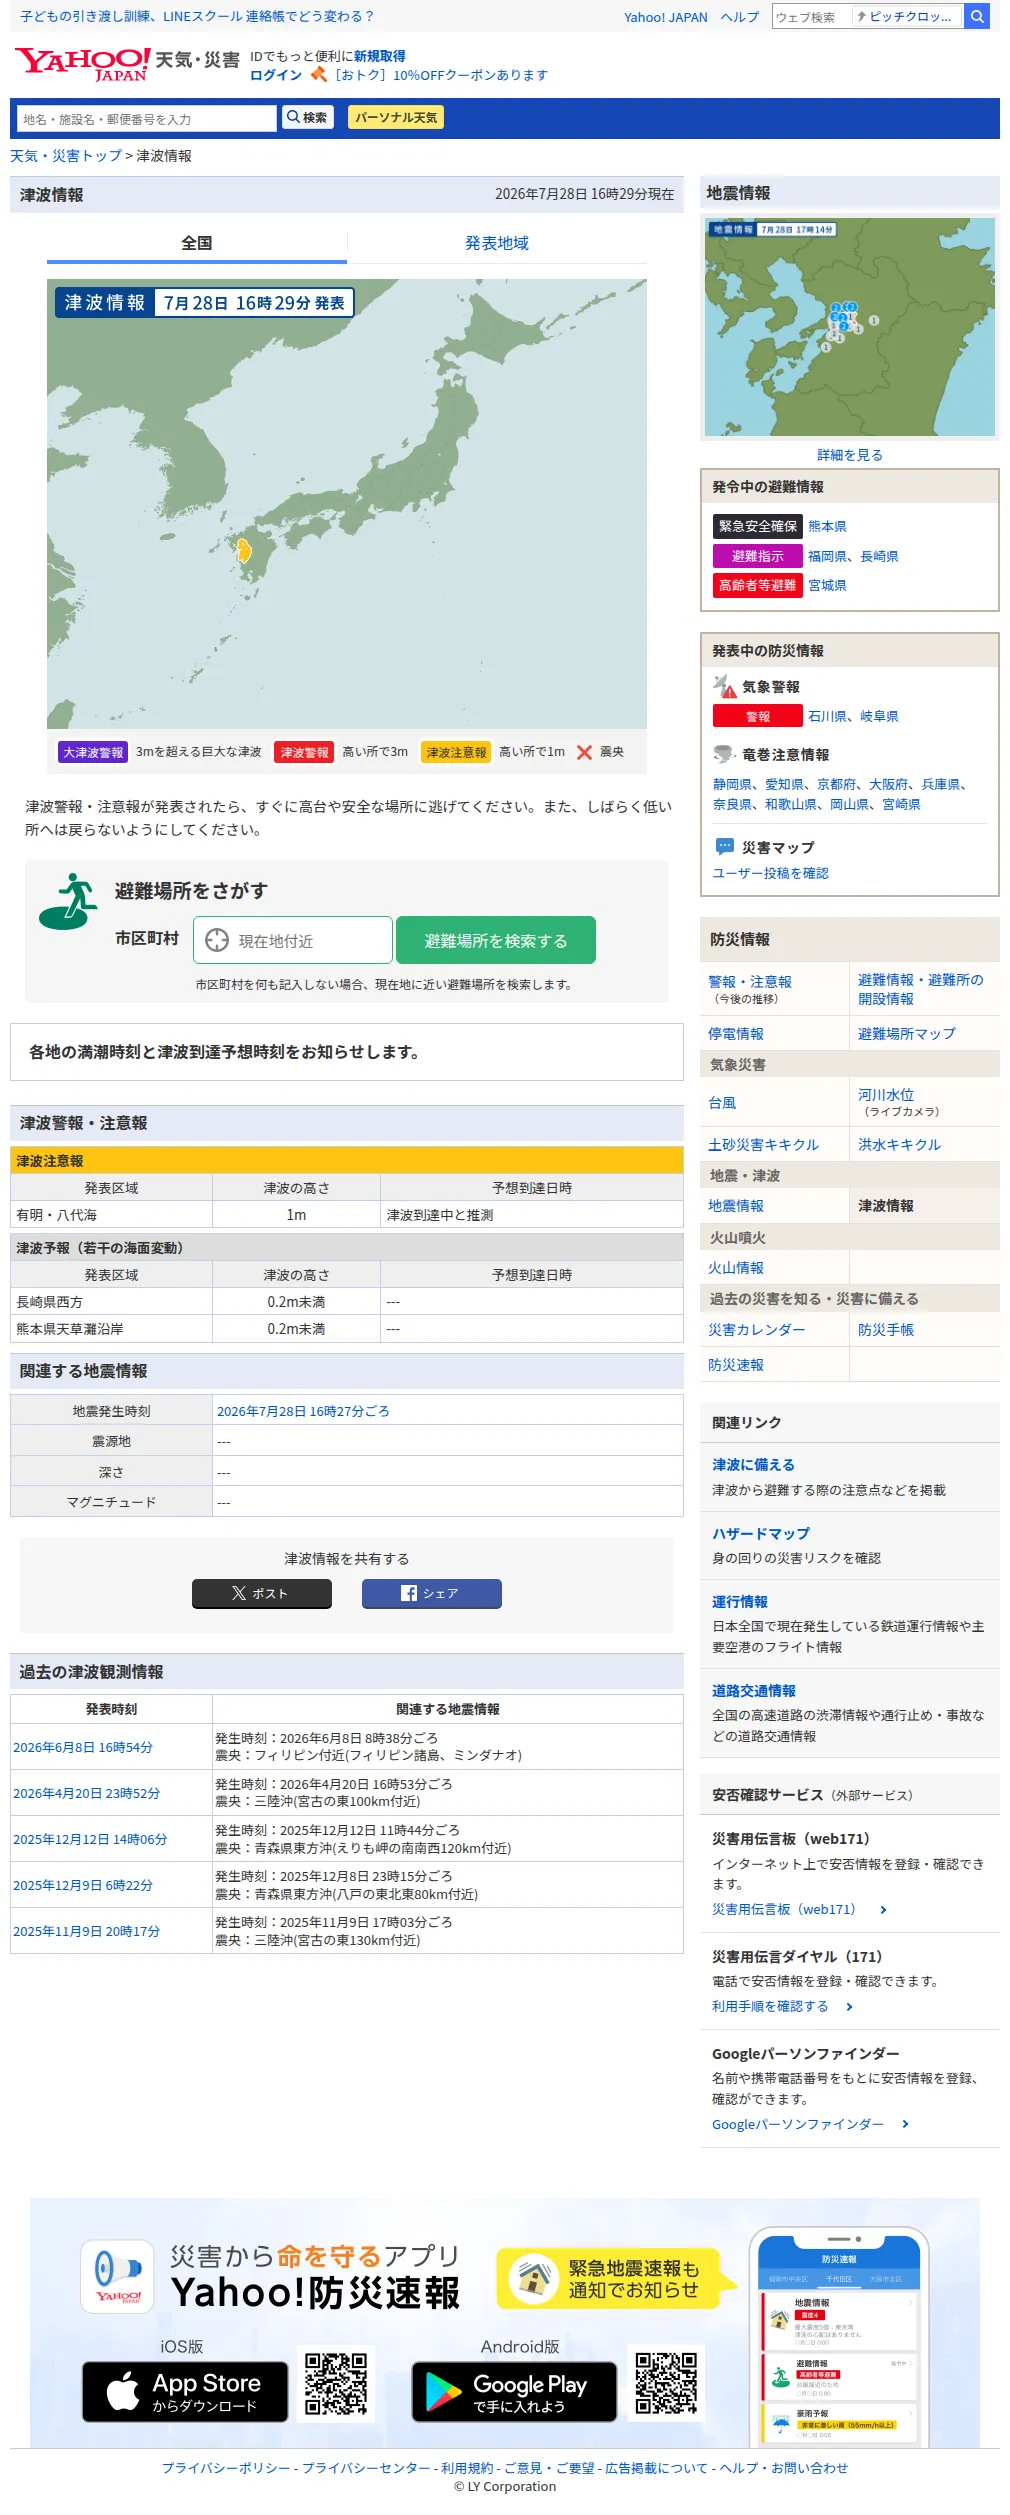Share on Facebook with the シェア button
1010x2515 pixels.
point(432,1593)
